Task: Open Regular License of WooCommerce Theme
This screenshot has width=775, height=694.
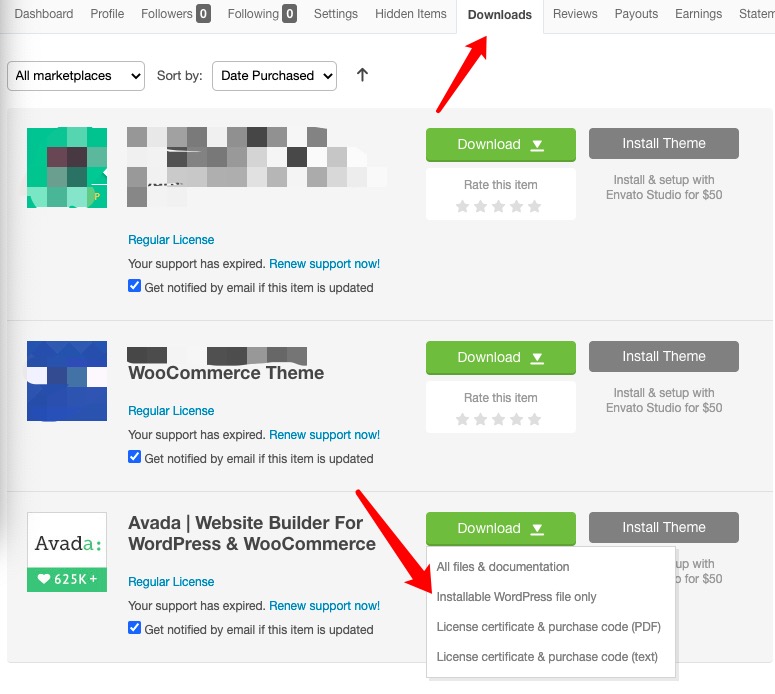Action: coord(171,411)
